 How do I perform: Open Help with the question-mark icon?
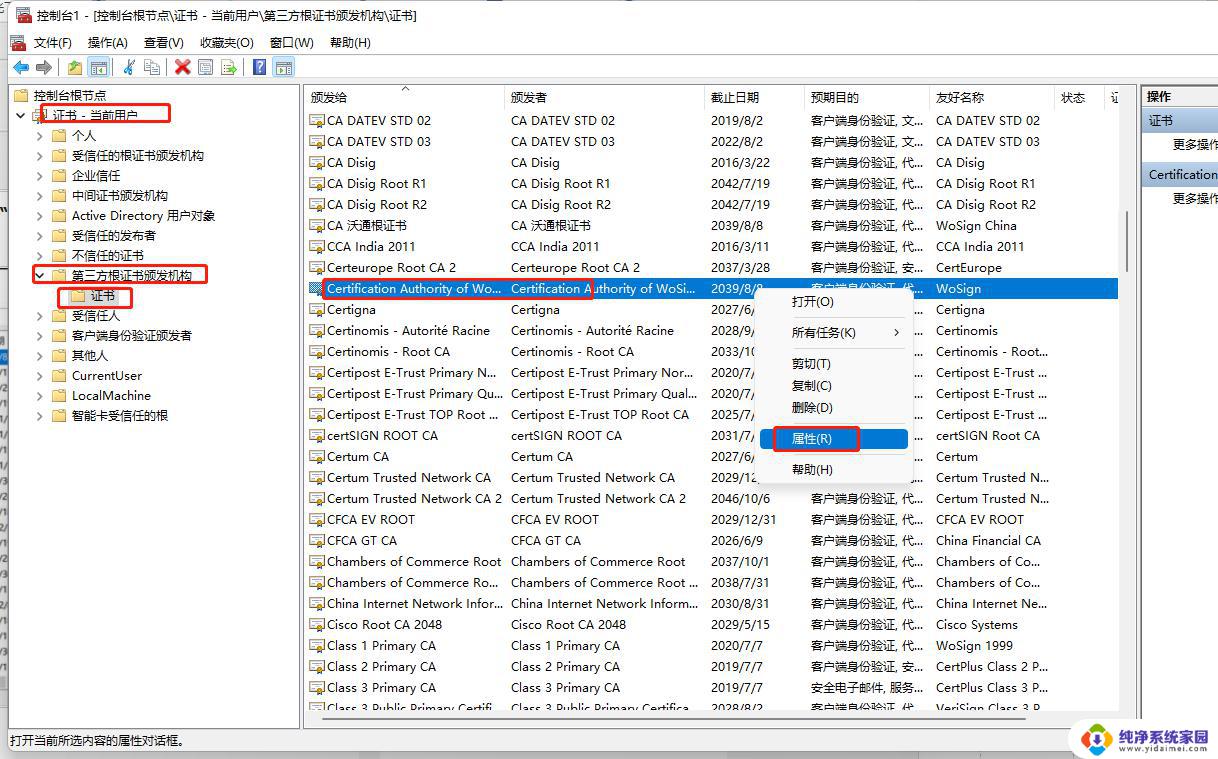click(259, 67)
